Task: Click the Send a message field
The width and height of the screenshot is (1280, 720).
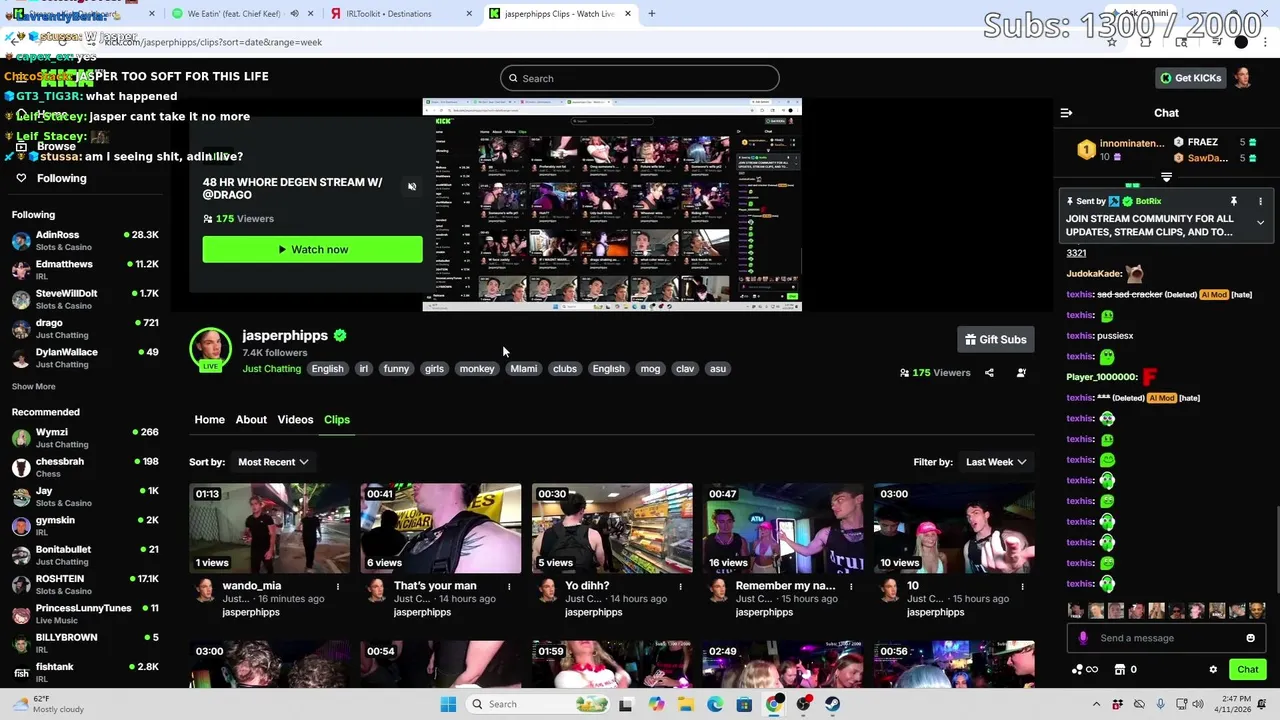Action: (x=1165, y=638)
